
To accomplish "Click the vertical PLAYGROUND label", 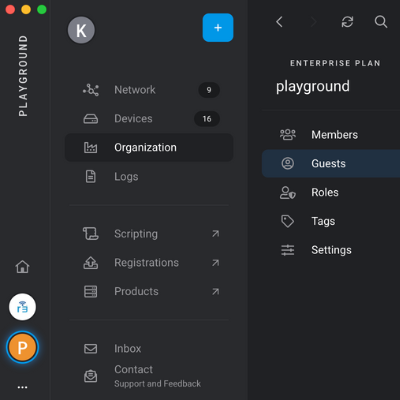I will 23,76.
